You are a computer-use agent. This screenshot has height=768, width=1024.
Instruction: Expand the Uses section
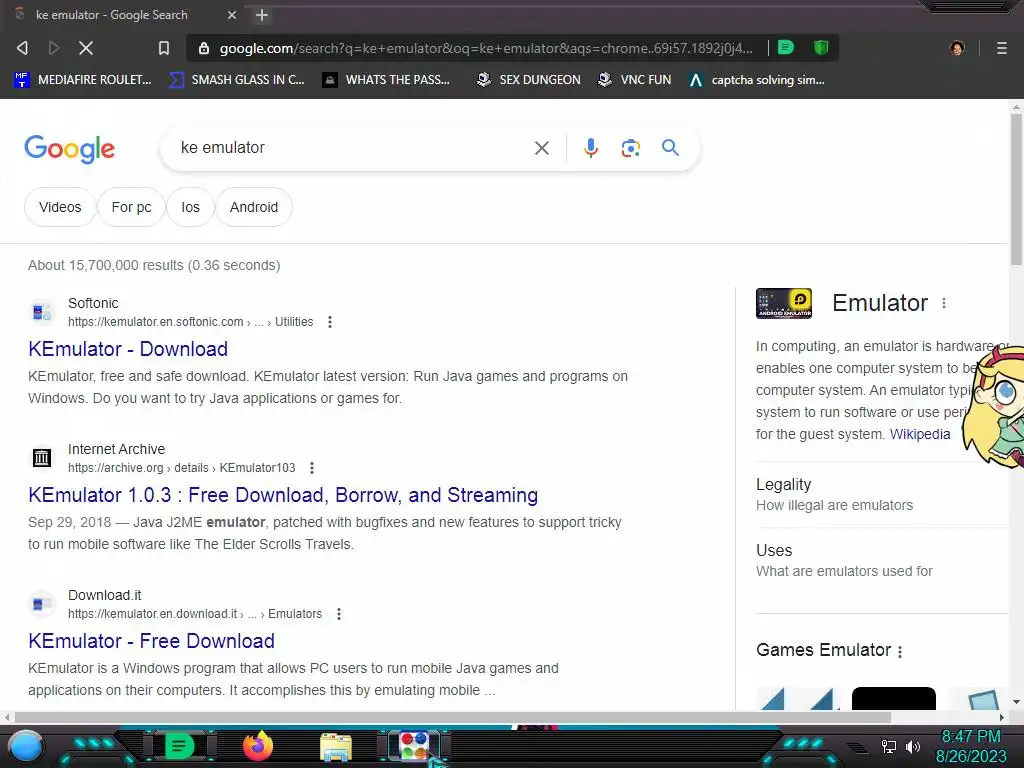(x=882, y=560)
